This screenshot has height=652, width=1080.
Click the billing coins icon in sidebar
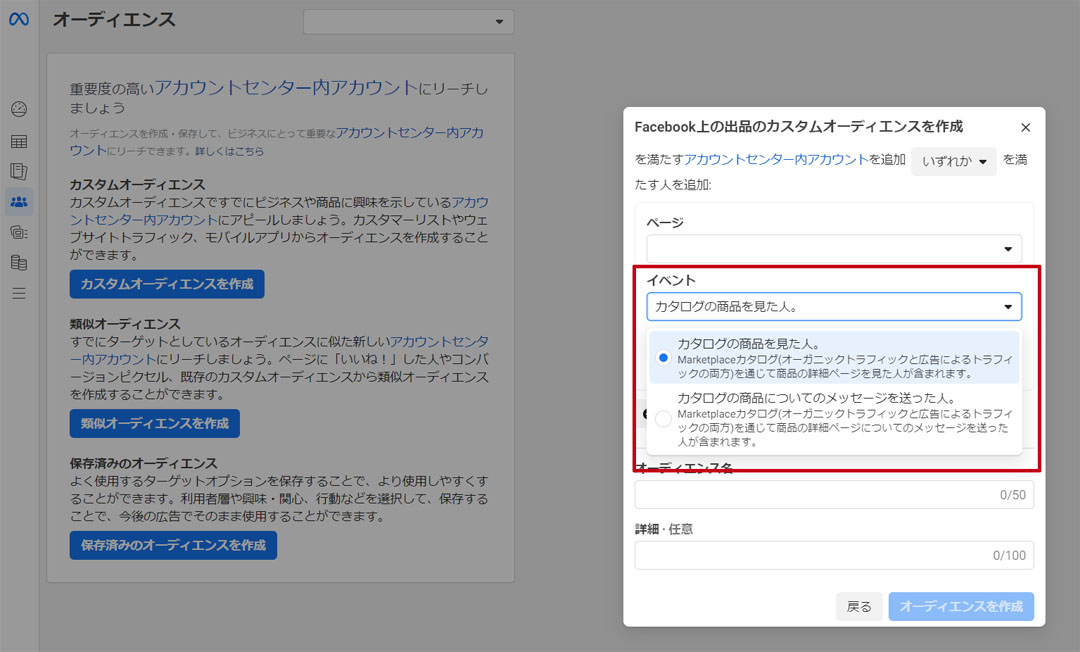[19, 263]
